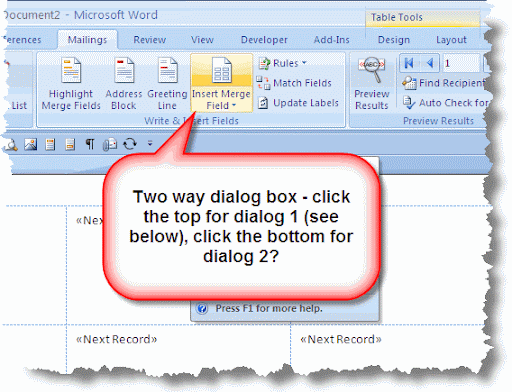Open the Insert Merge Field dropdown arrow

tap(234, 105)
